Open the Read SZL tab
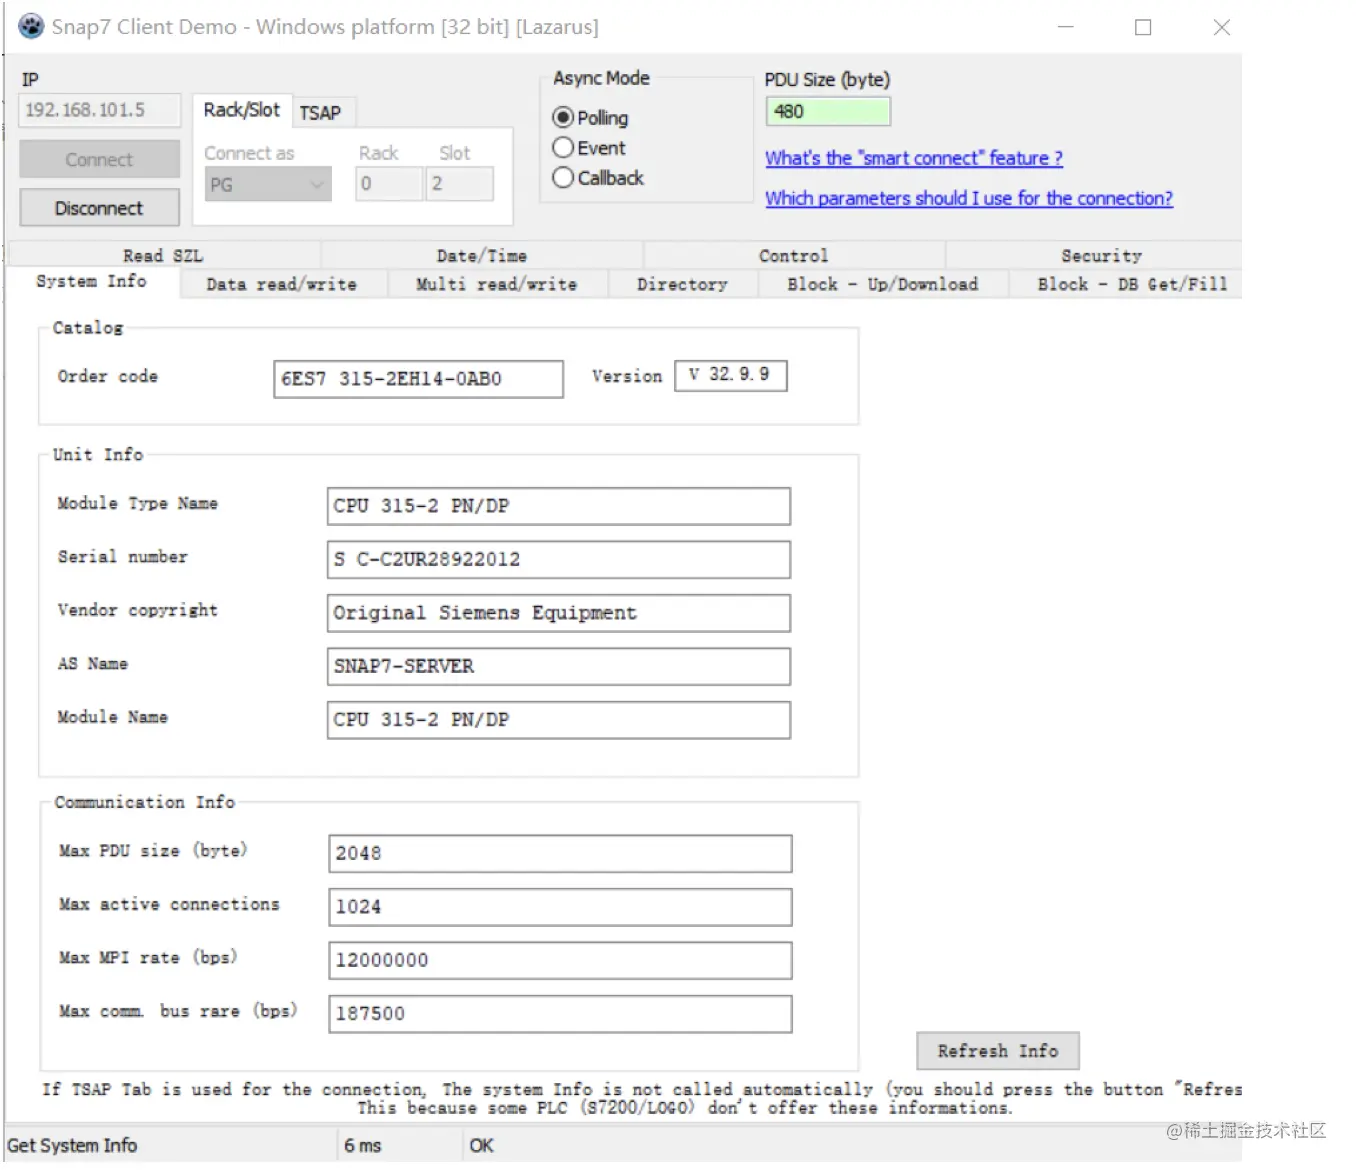Image resolution: width=1356 pixels, height=1170 pixels. point(163,255)
